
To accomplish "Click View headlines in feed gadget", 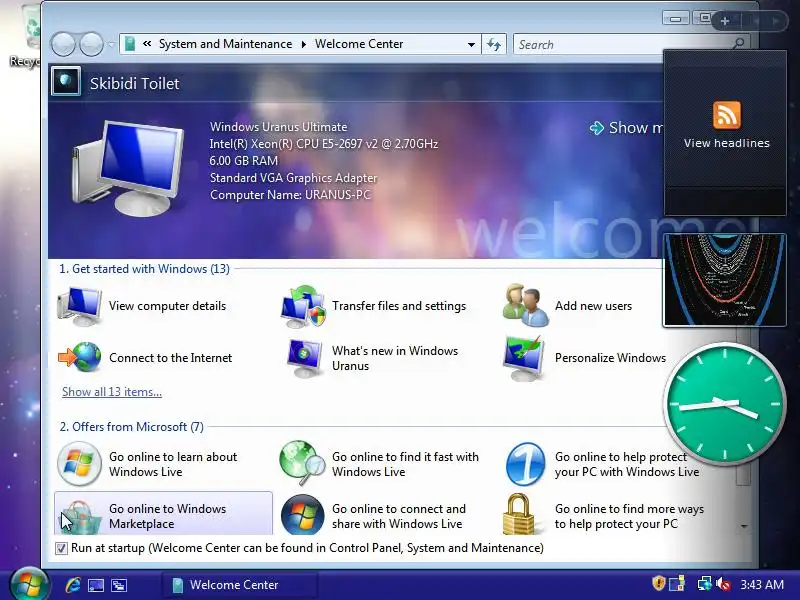I will point(727,143).
